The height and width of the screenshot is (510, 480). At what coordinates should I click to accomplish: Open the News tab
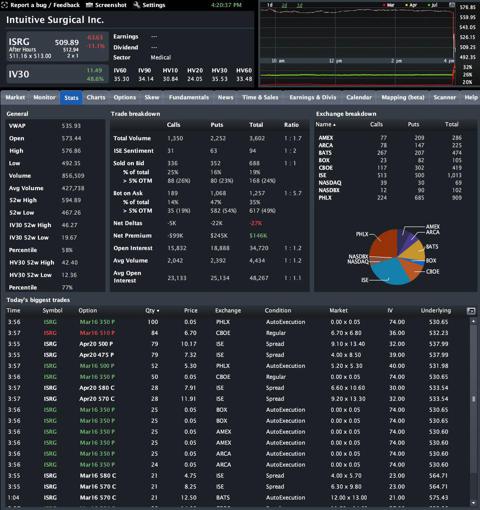pos(226,98)
